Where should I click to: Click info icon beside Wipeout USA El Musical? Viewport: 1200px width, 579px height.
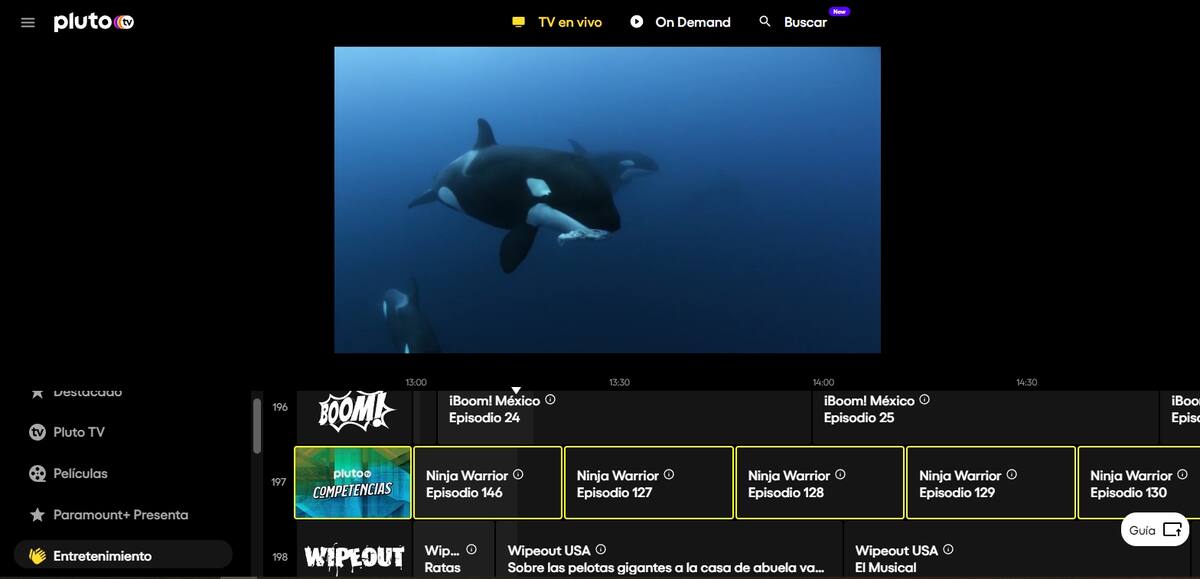tap(948, 550)
